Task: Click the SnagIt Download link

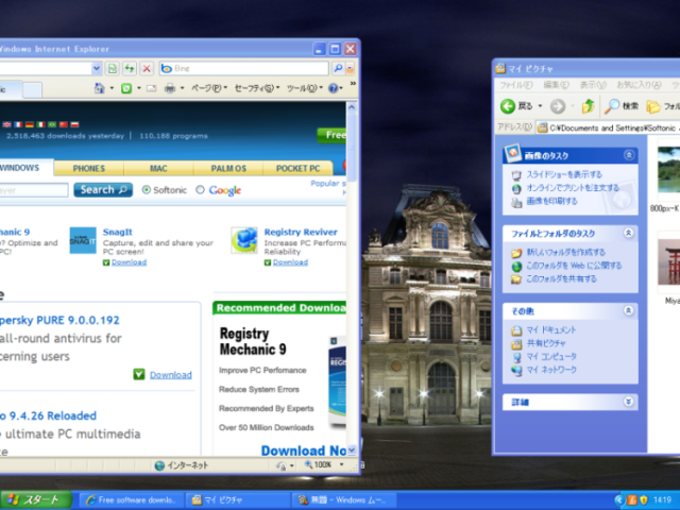Action: (x=129, y=262)
